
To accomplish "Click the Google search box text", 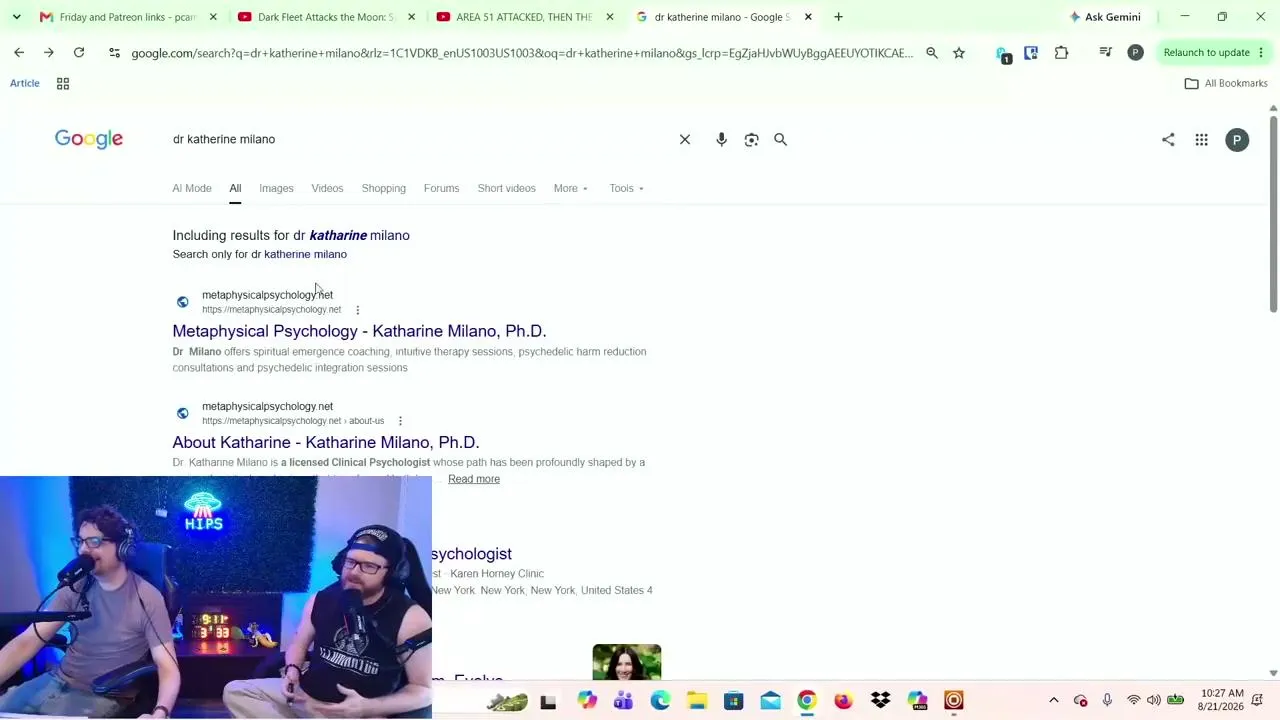I will coord(224,139).
